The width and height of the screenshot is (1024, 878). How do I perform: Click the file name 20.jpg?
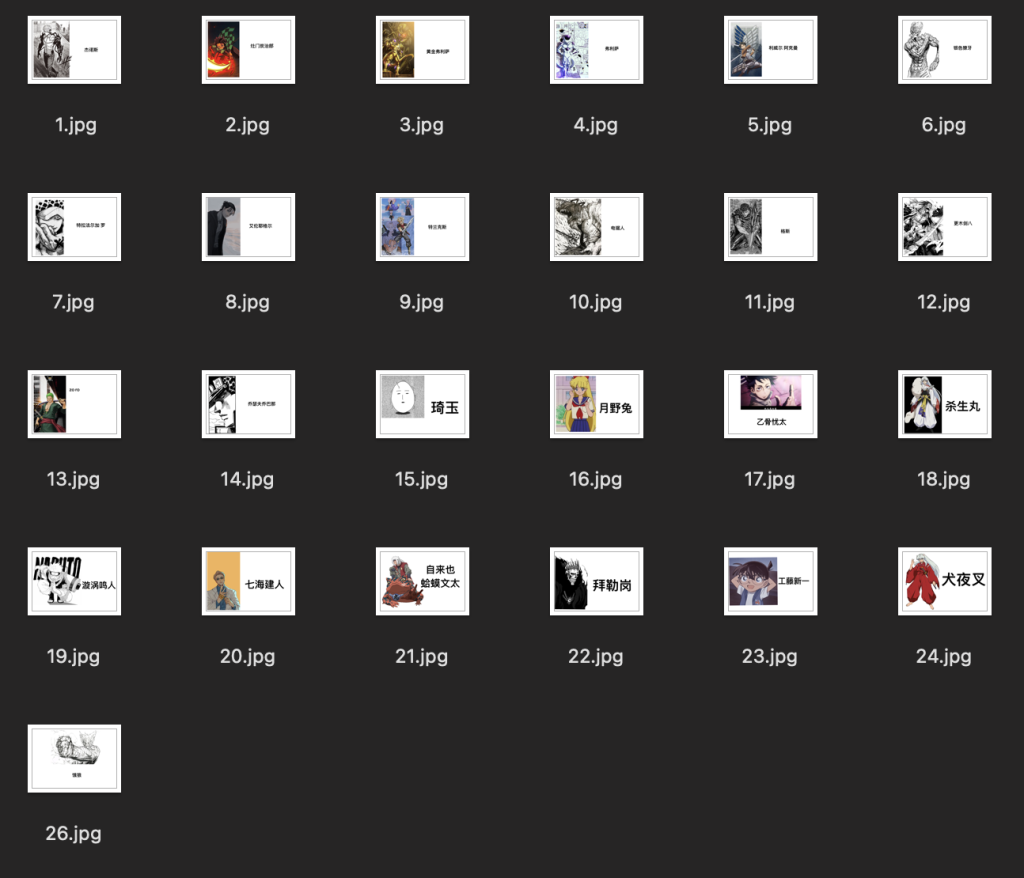pos(248,656)
